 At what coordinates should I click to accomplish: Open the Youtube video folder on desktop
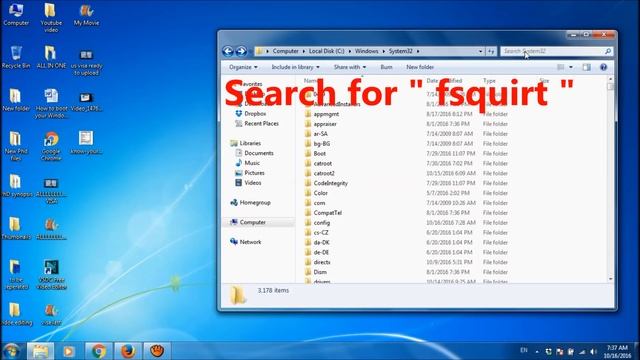click(51, 18)
